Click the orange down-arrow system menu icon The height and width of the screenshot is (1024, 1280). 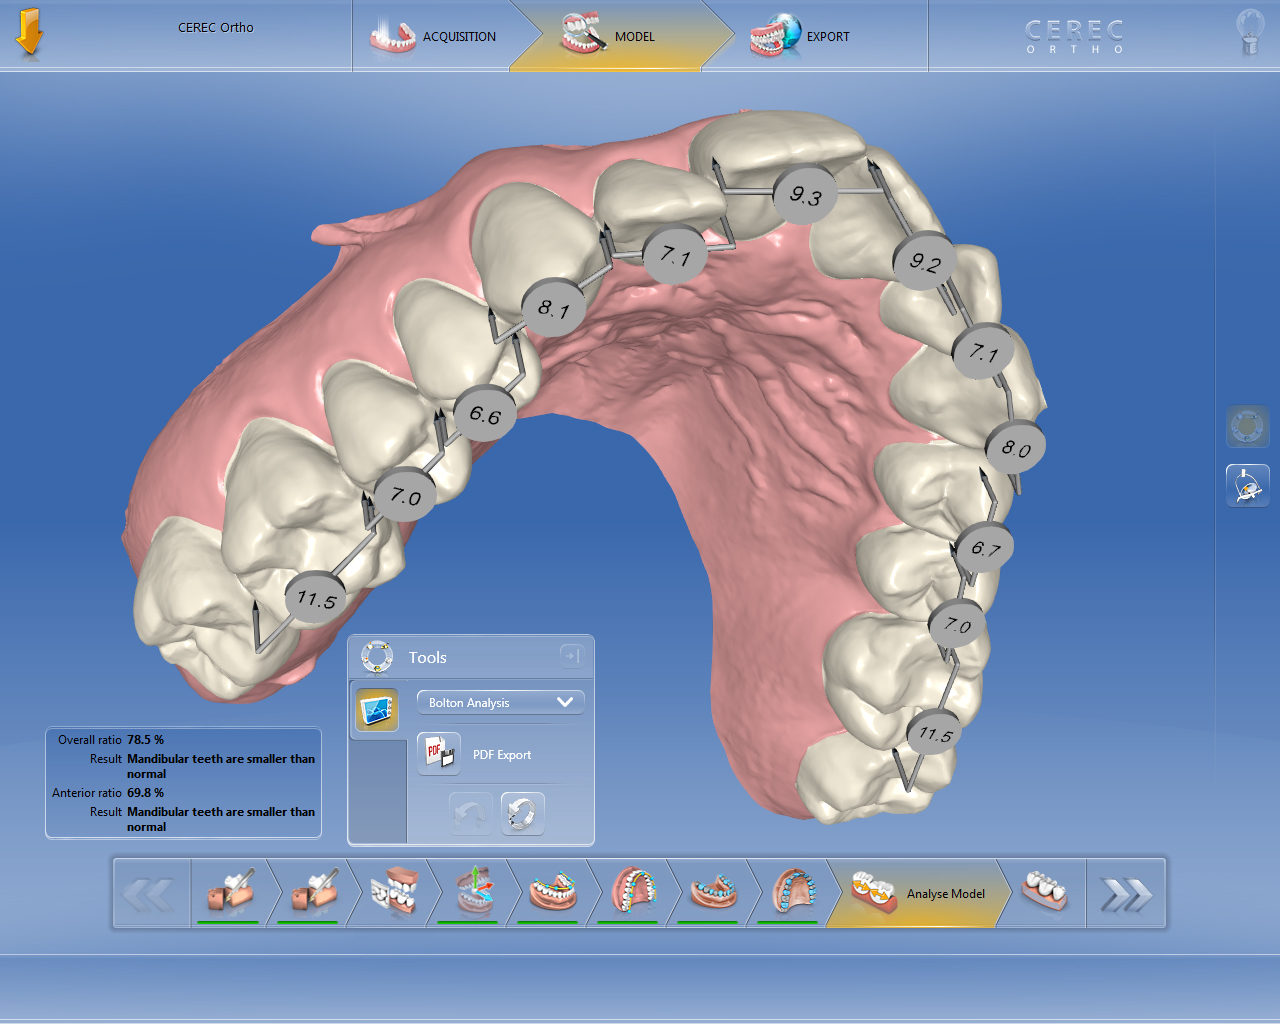[29, 33]
